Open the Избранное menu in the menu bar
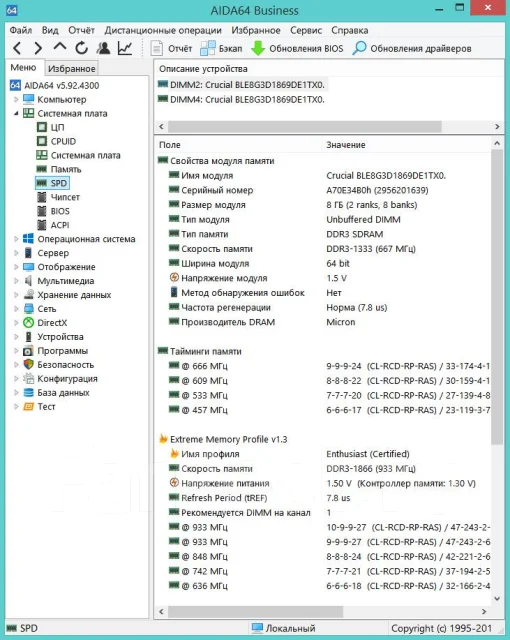The width and height of the screenshot is (510, 640). point(256,30)
